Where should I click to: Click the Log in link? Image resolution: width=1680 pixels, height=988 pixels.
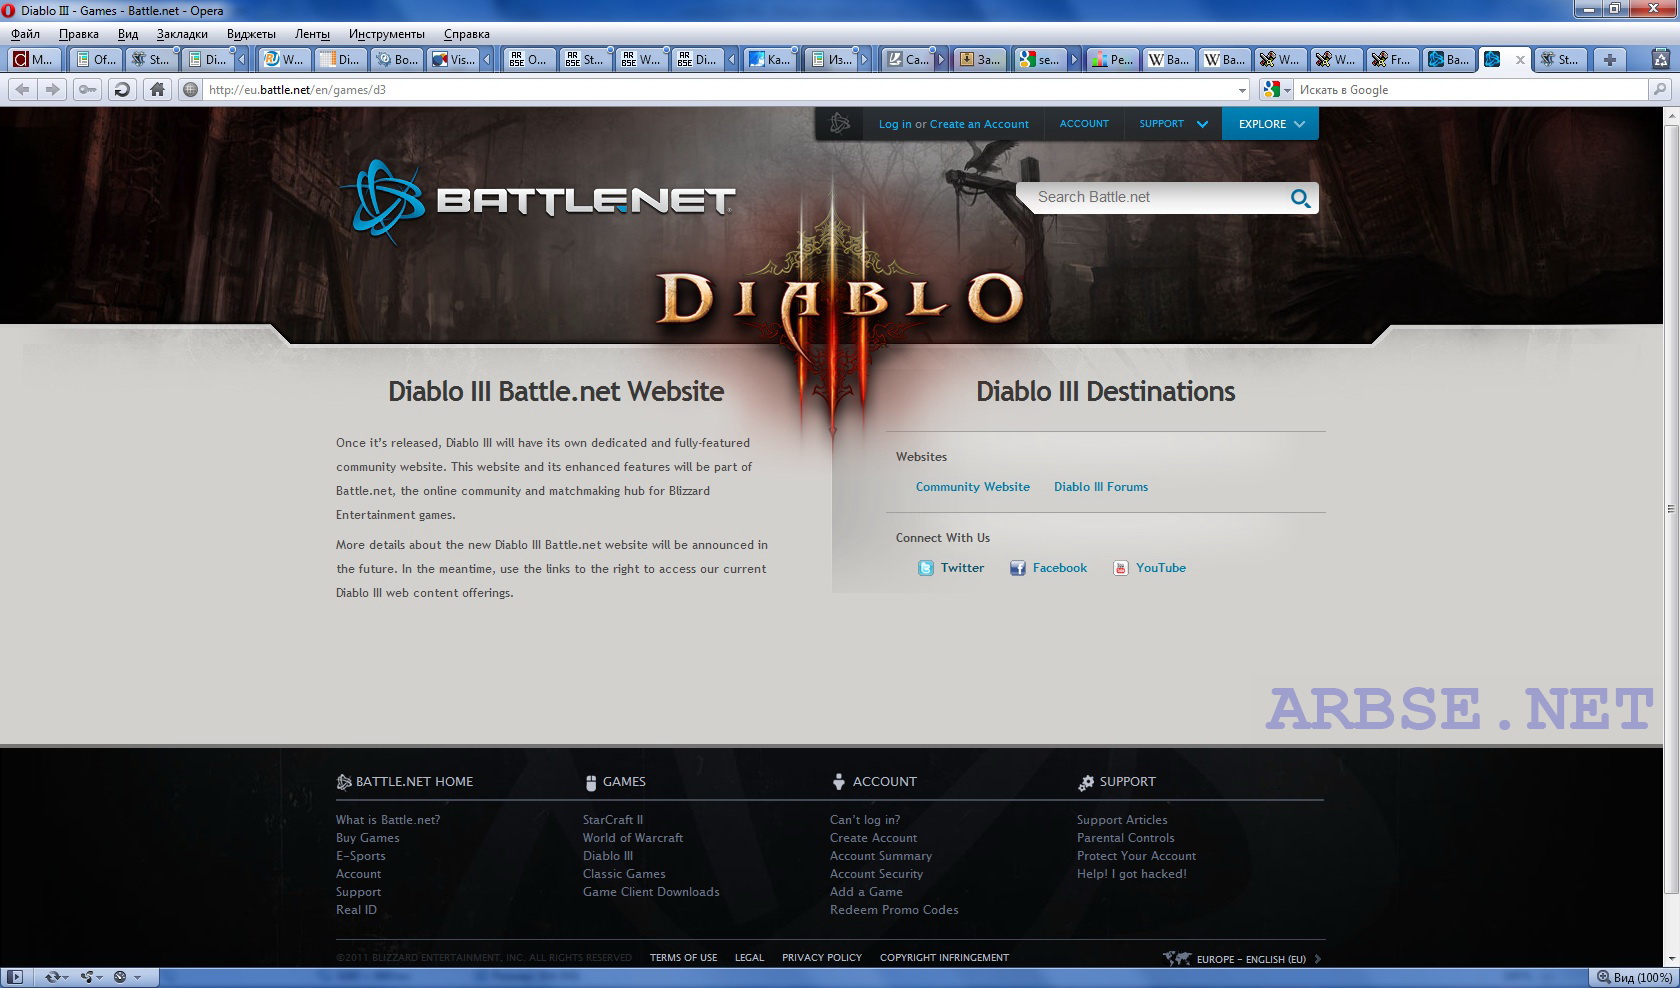click(895, 124)
